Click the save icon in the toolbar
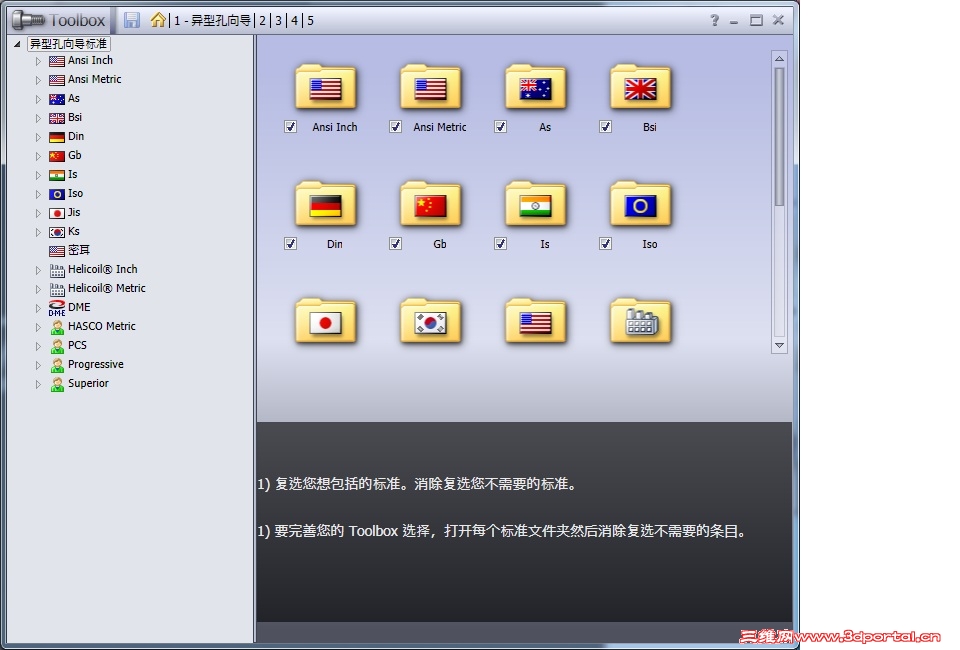Screen dimensions: 960x650 [x=132, y=20]
